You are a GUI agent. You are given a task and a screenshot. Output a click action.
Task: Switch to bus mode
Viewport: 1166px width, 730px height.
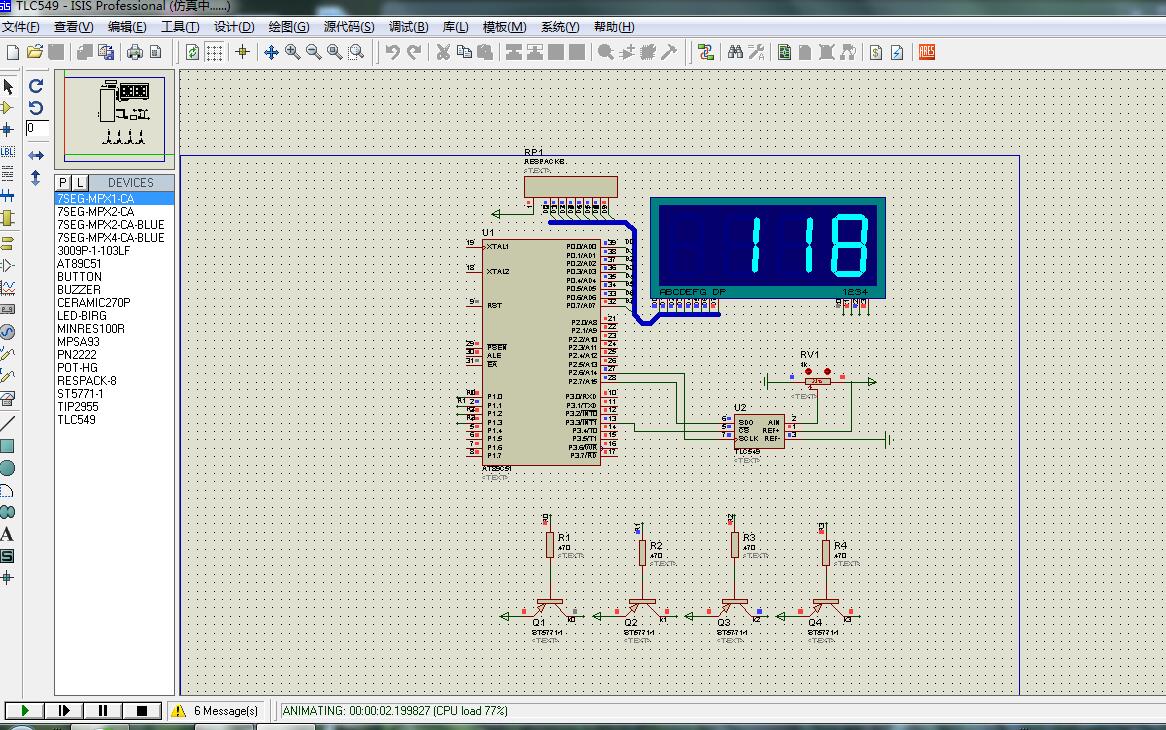(x=7, y=196)
